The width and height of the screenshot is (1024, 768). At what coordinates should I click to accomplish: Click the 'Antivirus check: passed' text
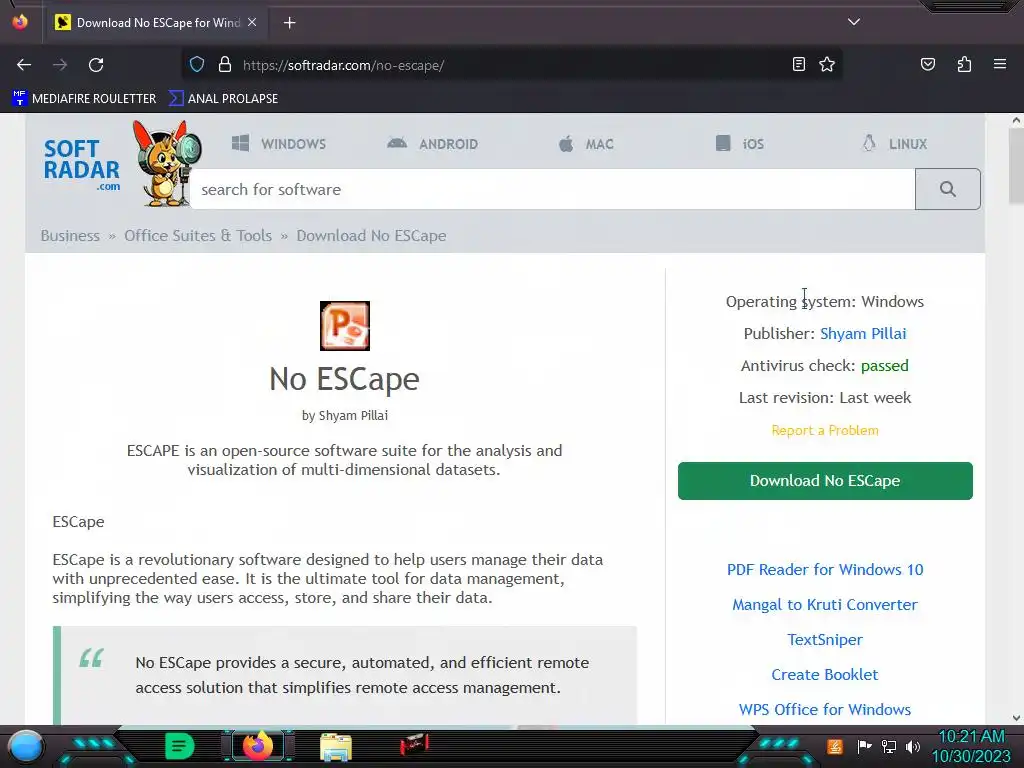pyautogui.click(x=824, y=366)
